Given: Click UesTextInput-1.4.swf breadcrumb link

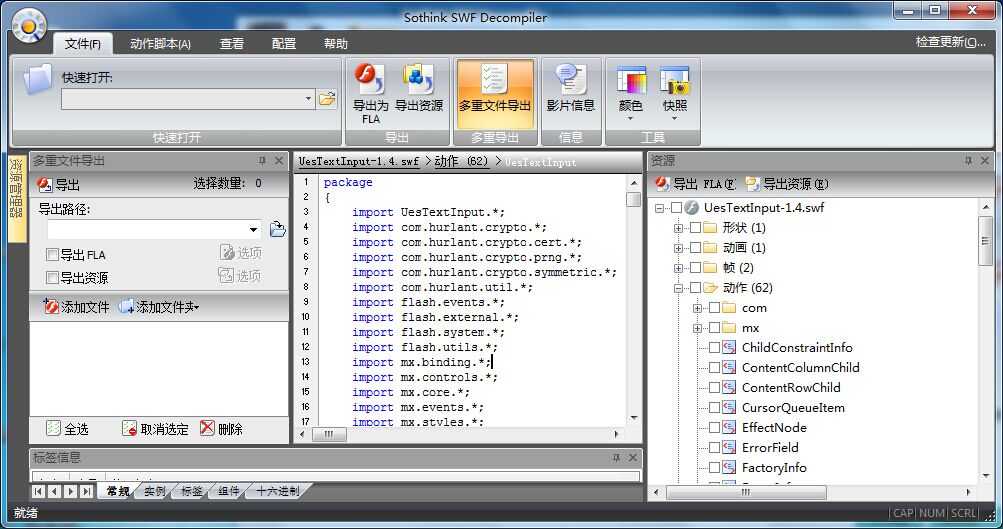Looking at the screenshot, I should 359,161.
